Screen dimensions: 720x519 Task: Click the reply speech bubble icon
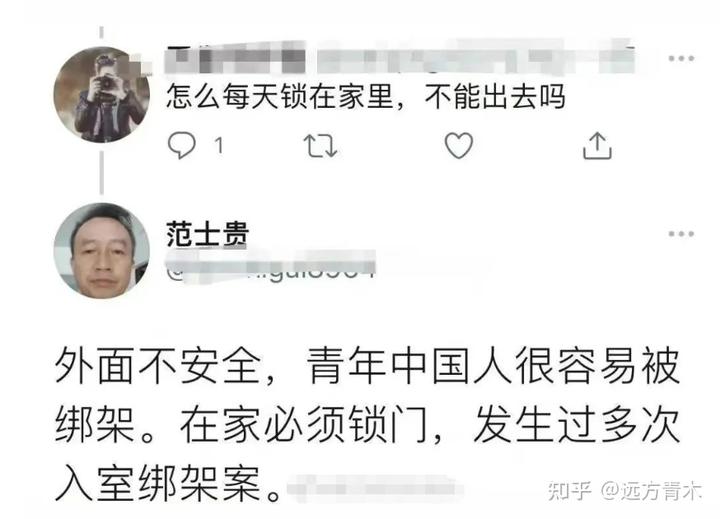coord(181,145)
